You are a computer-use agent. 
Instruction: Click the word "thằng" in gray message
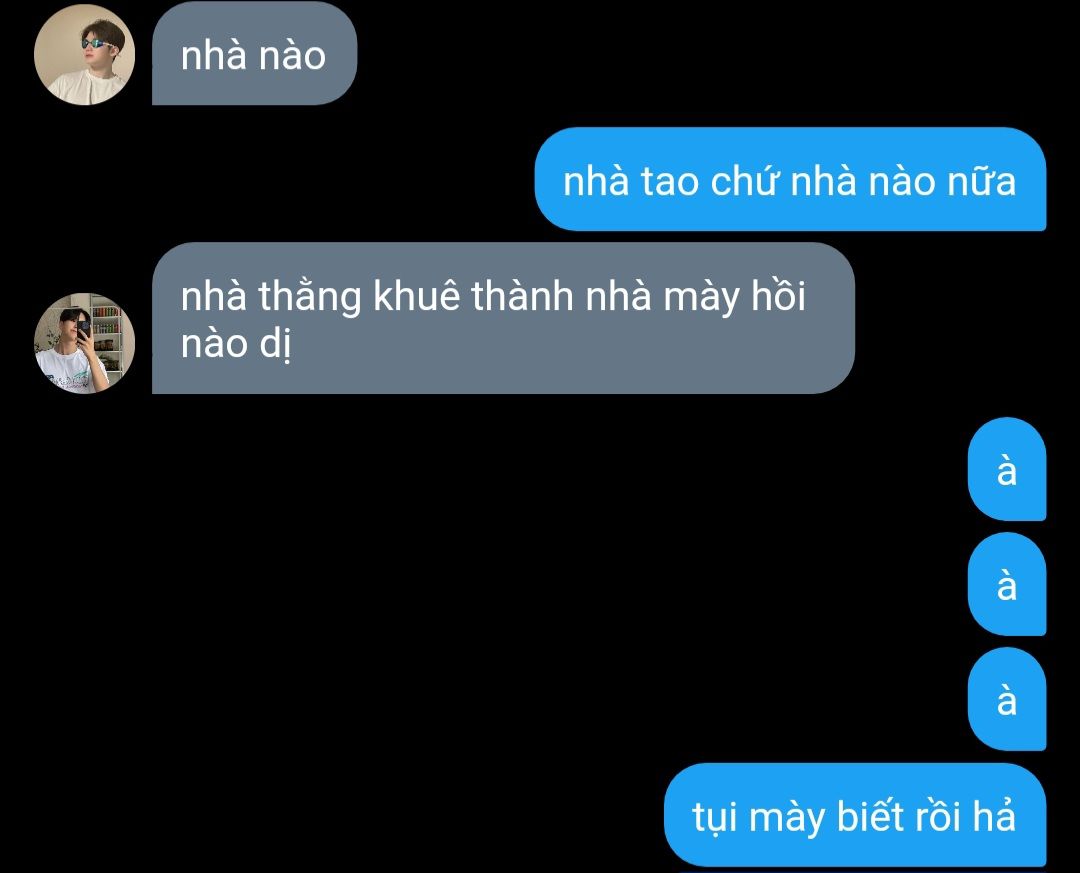pos(310,298)
